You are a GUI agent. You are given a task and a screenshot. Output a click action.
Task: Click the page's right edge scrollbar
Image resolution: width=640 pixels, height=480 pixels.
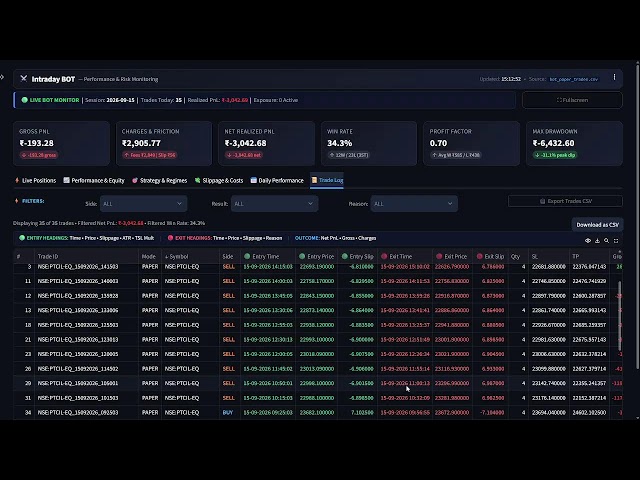(637, 216)
